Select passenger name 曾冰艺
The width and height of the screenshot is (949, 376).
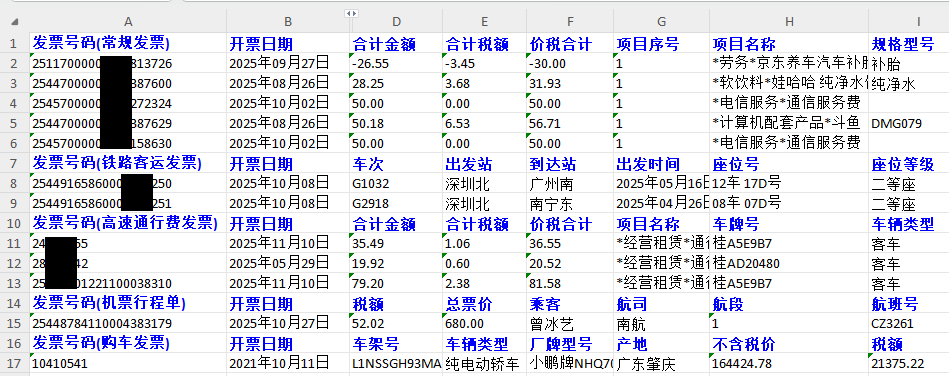tap(570, 323)
